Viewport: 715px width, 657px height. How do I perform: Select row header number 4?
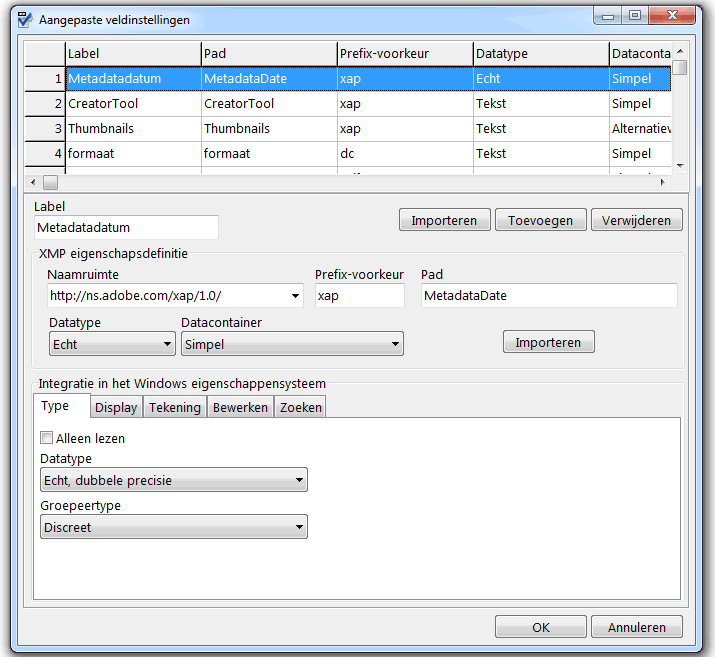(45, 154)
